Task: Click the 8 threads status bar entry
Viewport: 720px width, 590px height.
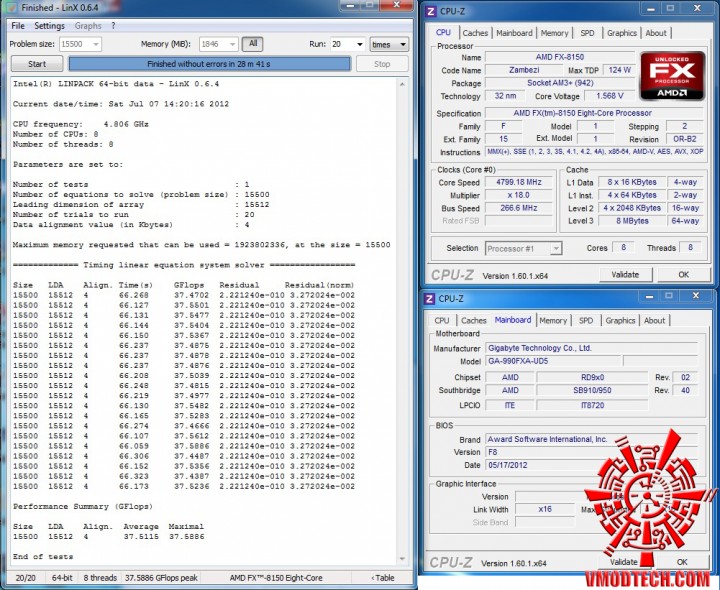Action: 100,578
